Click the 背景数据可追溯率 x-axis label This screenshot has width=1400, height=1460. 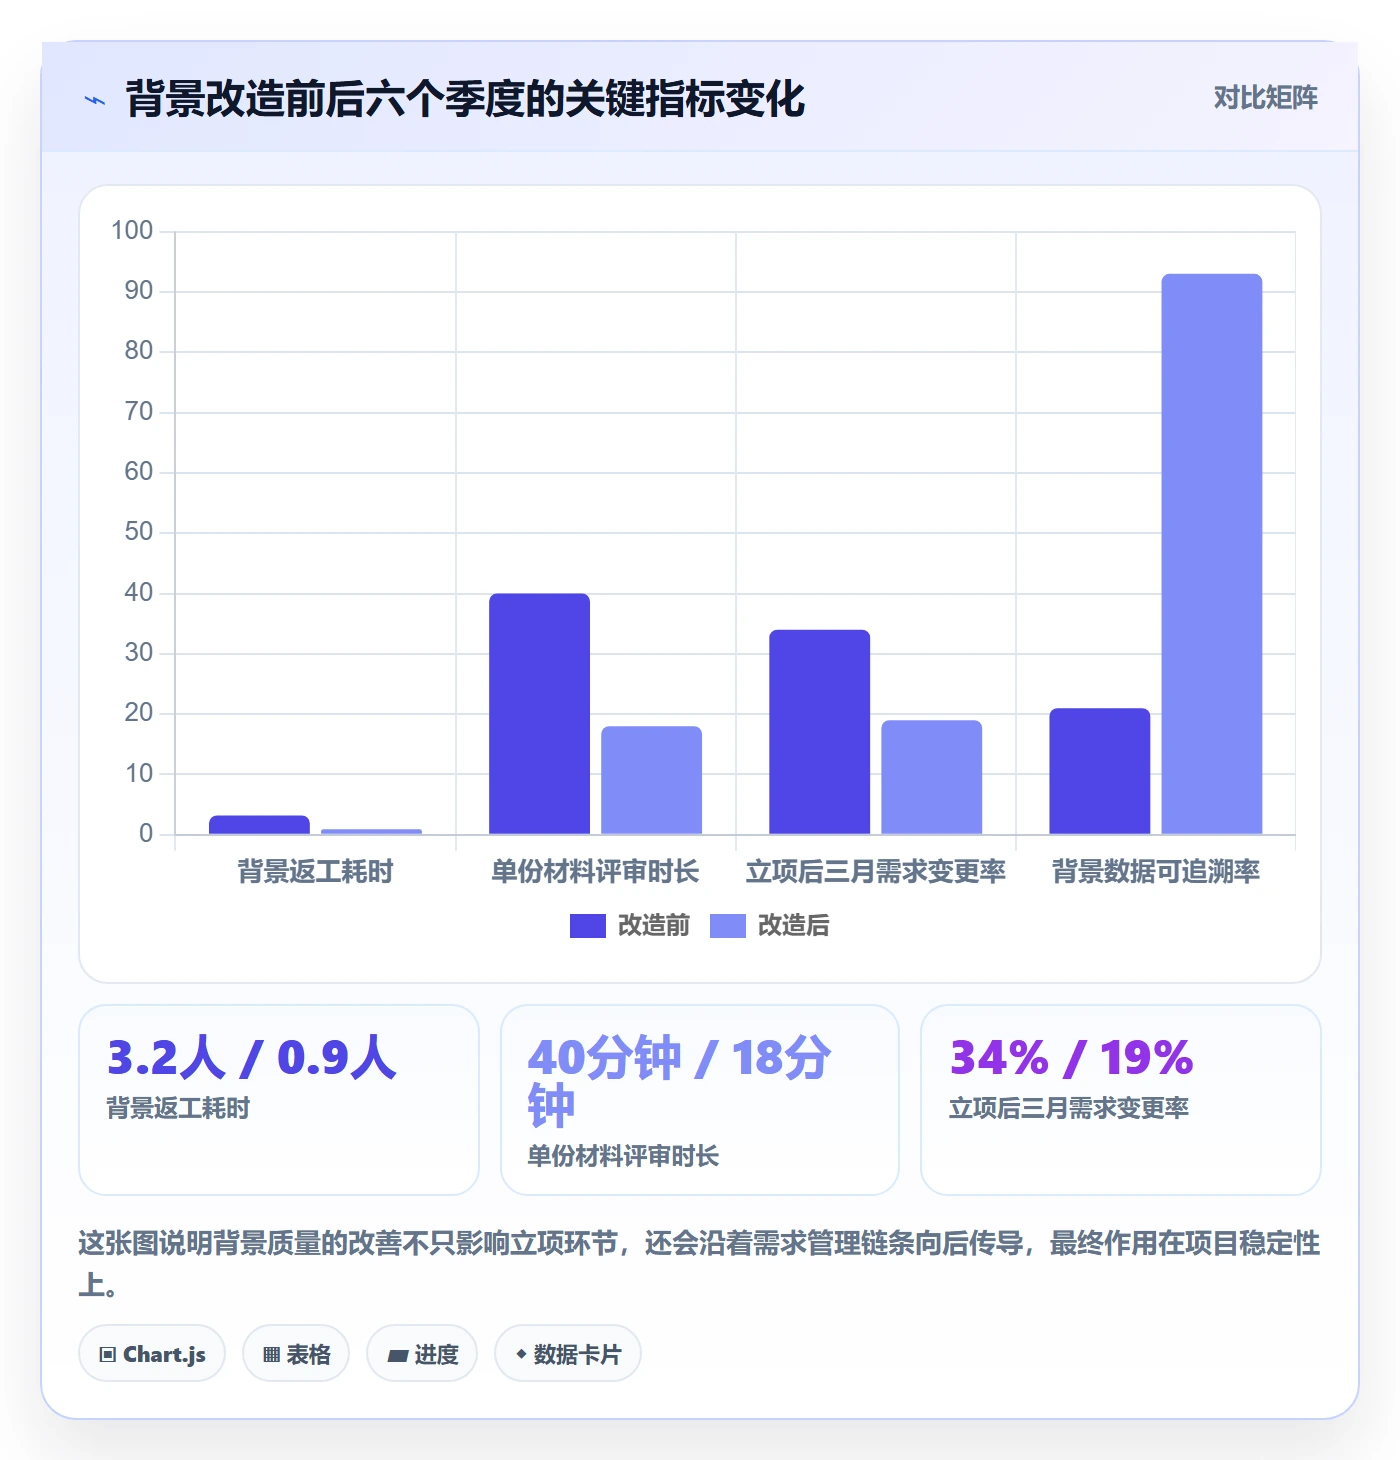pos(1155,872)
